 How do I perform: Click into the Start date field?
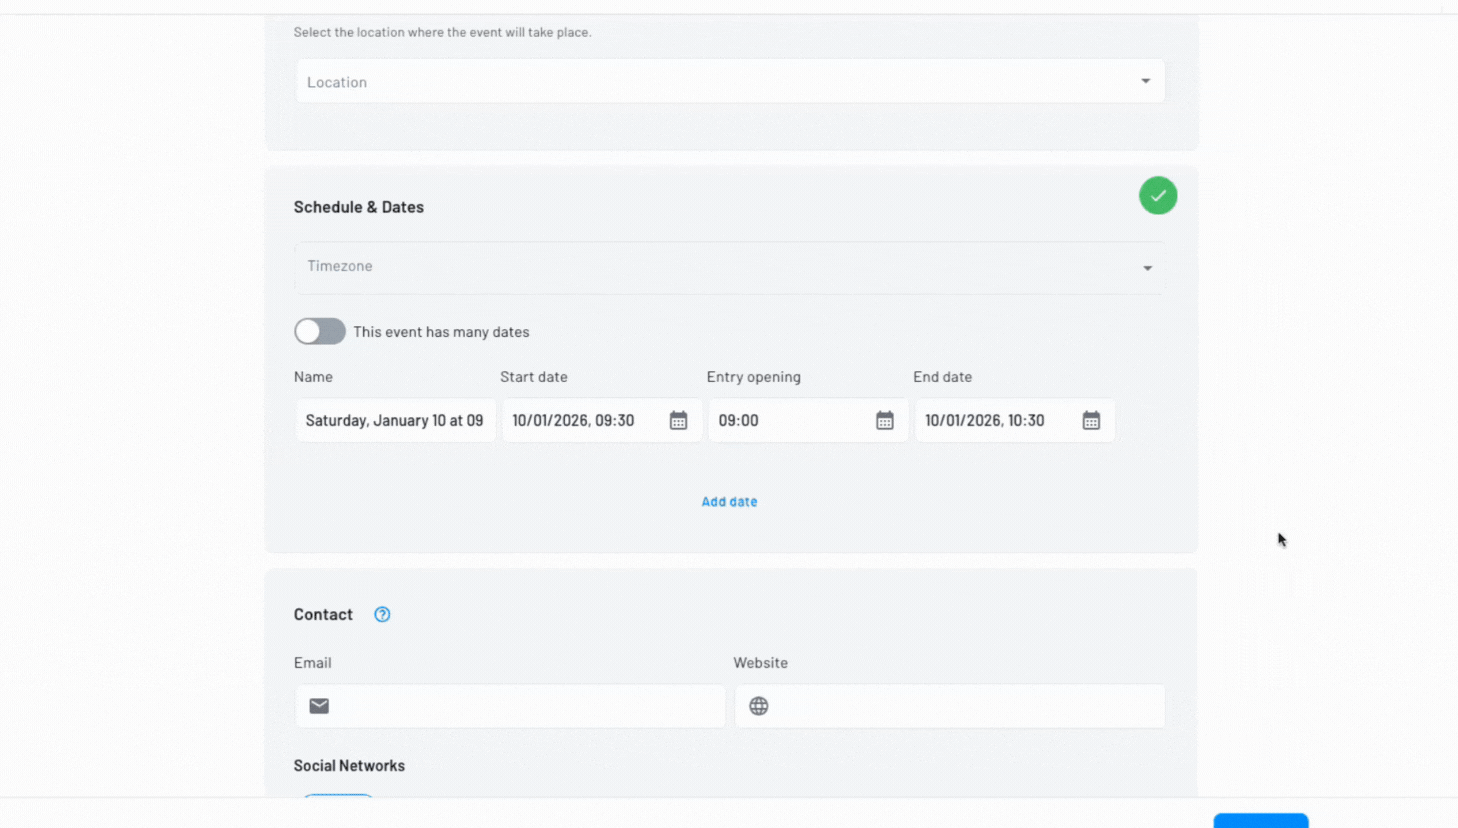tap(580, 421)
